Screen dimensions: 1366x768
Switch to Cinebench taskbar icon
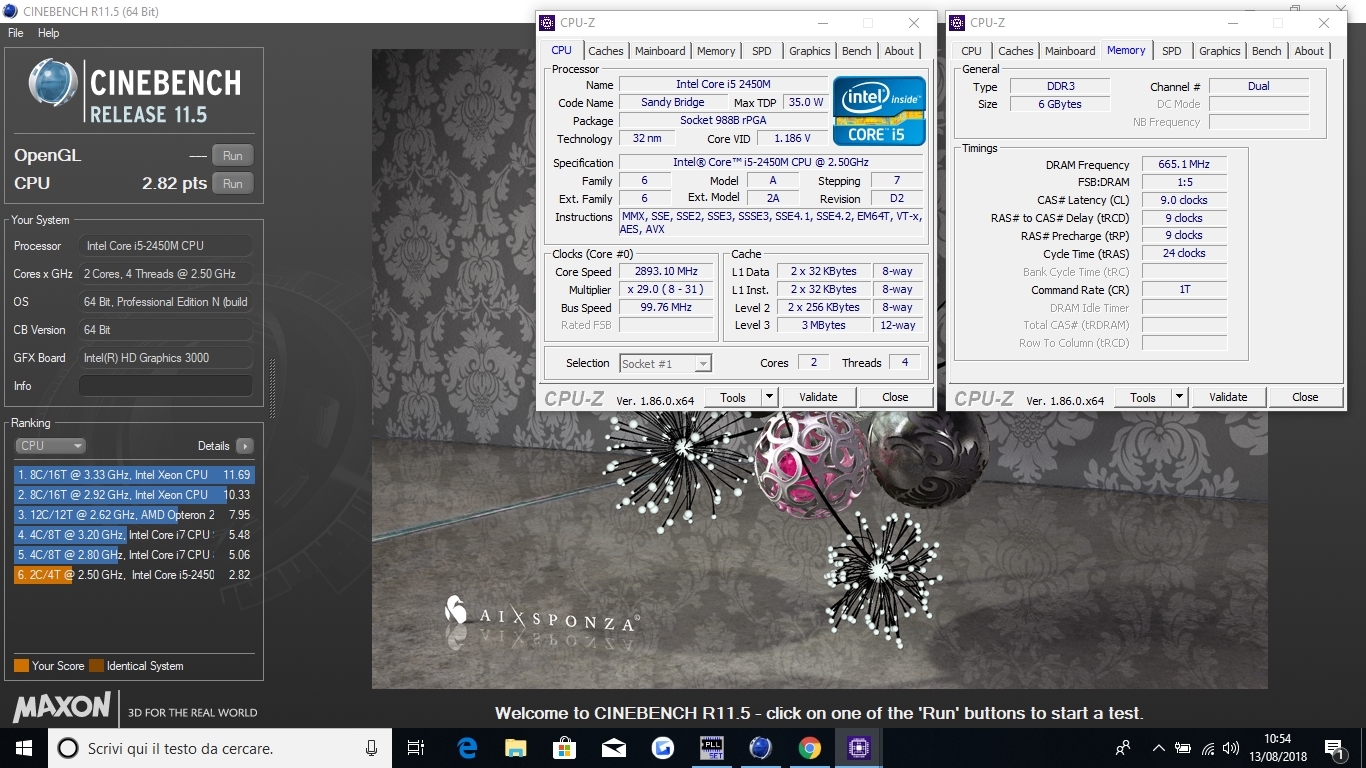pyautogui.click(x=760, y=748)
